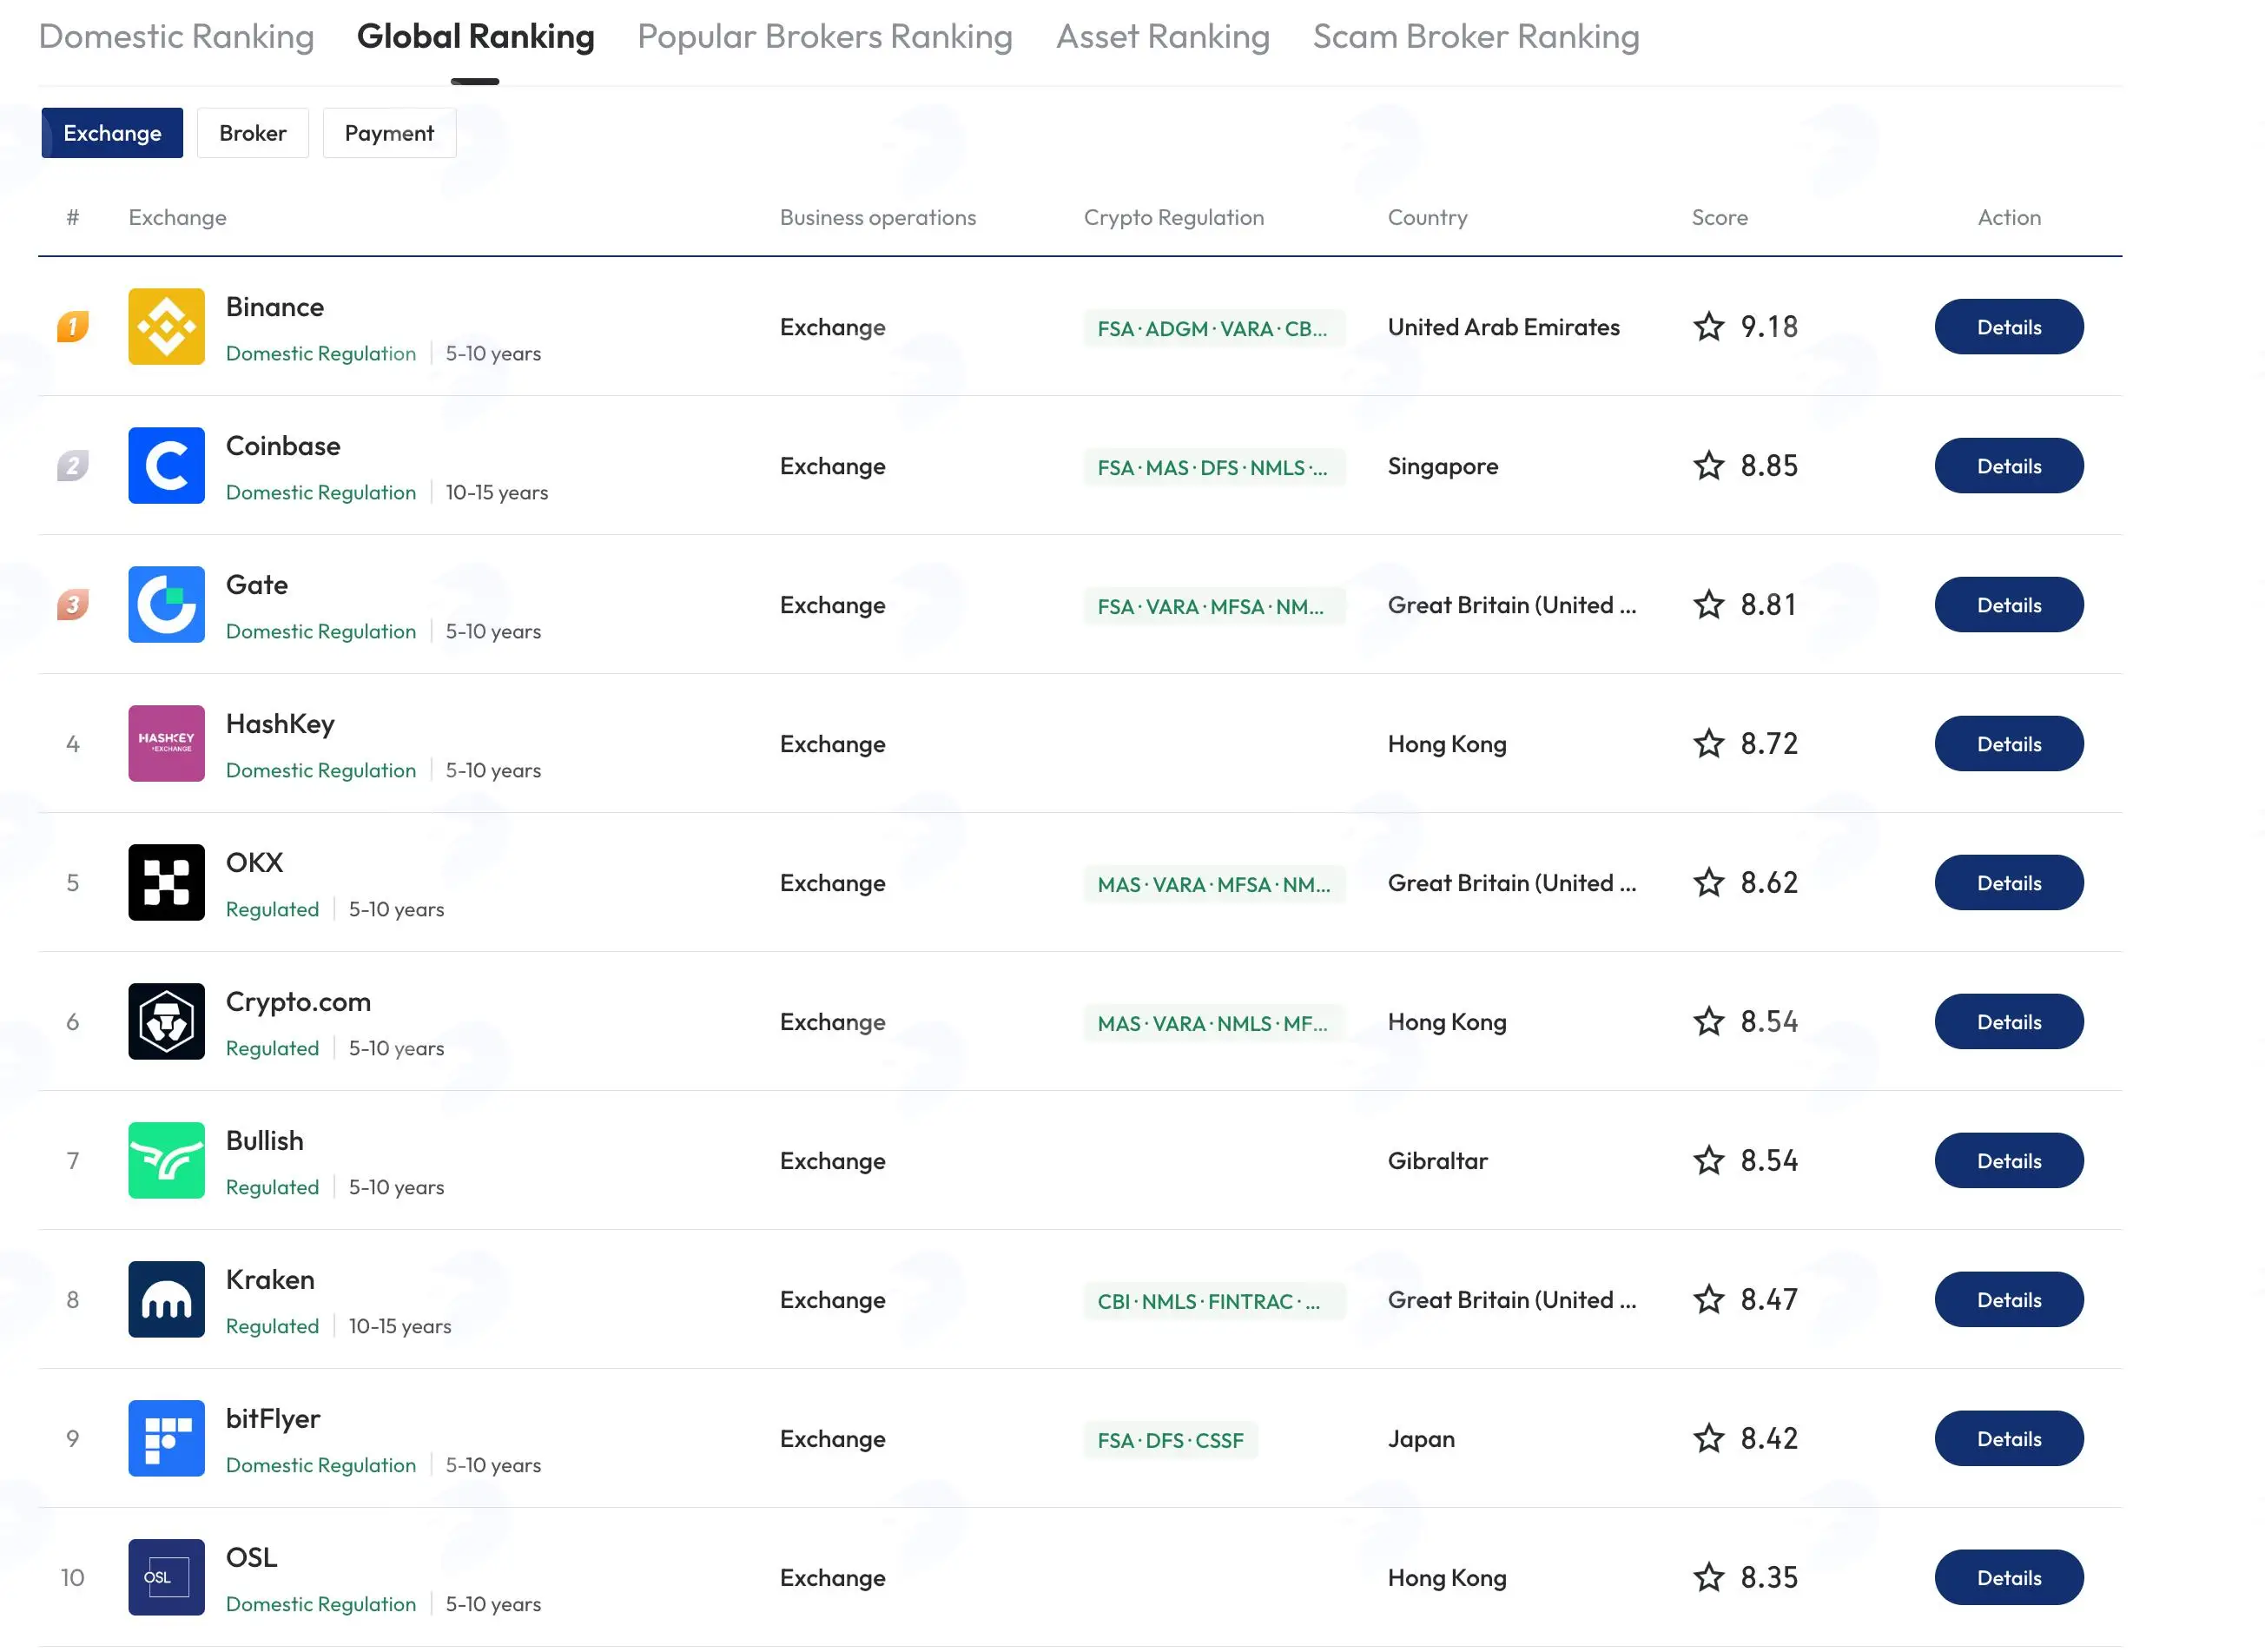Click Coinbase regulation tag FSA·MAS·DFS·NMLS
Screen dimensions: 2265x1652
[1214, 468]
